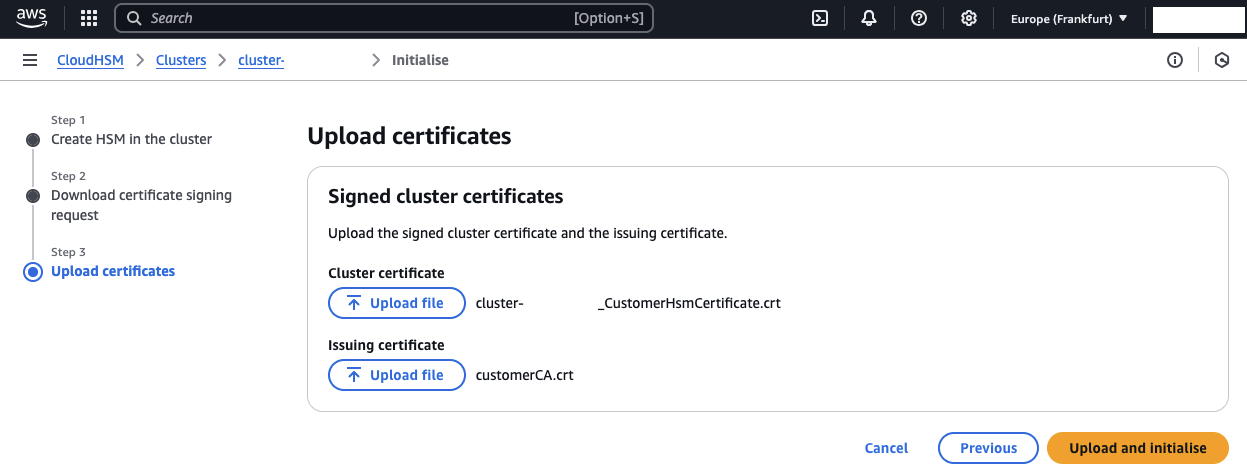Open the settings gear icon
This screenshot has width=1247, height=471.
pos(968,18)
